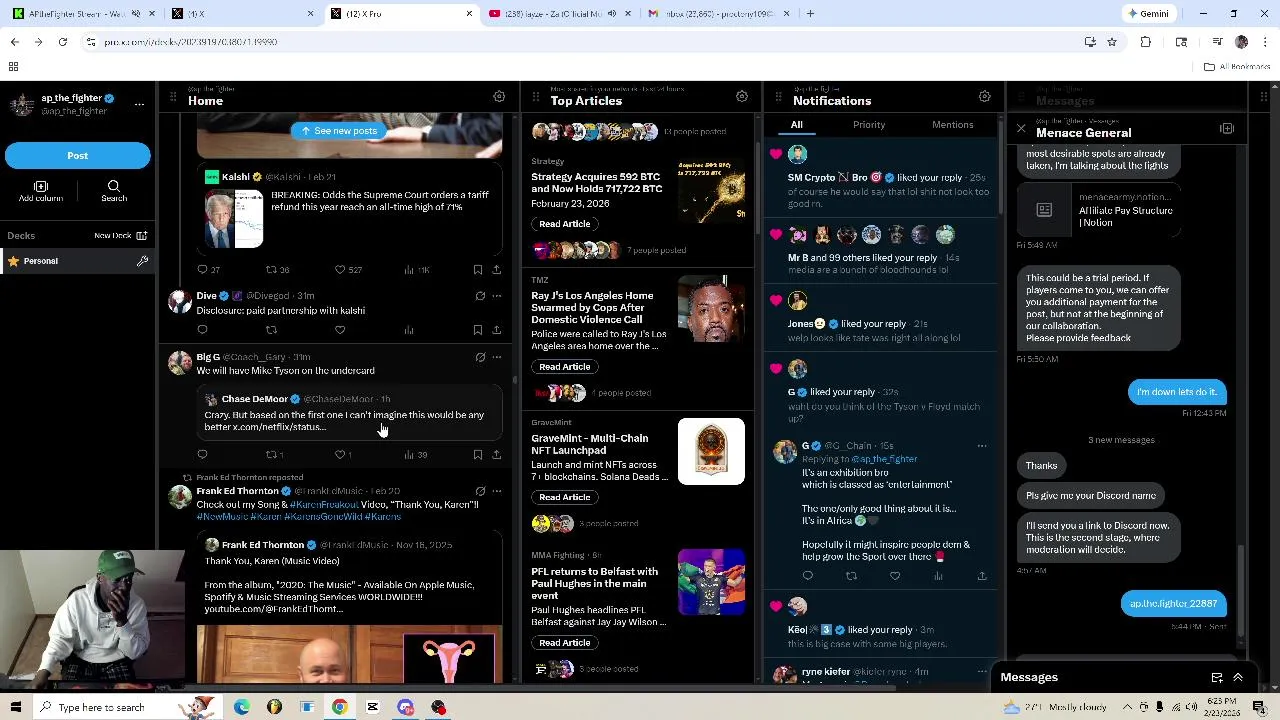1280x720 pixels.
Task: Show hidden system tray icons
Action: pos(1127,707)
